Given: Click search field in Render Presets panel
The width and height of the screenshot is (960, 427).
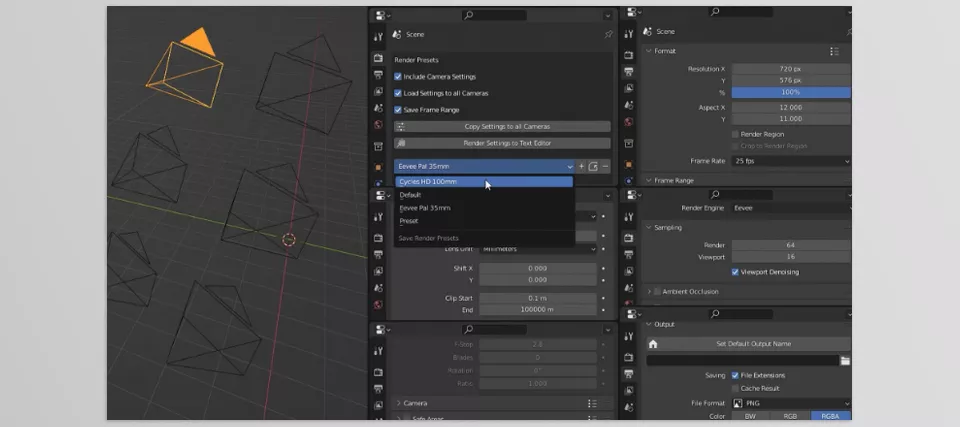Looking at the screenshot, I should point(495,15).
